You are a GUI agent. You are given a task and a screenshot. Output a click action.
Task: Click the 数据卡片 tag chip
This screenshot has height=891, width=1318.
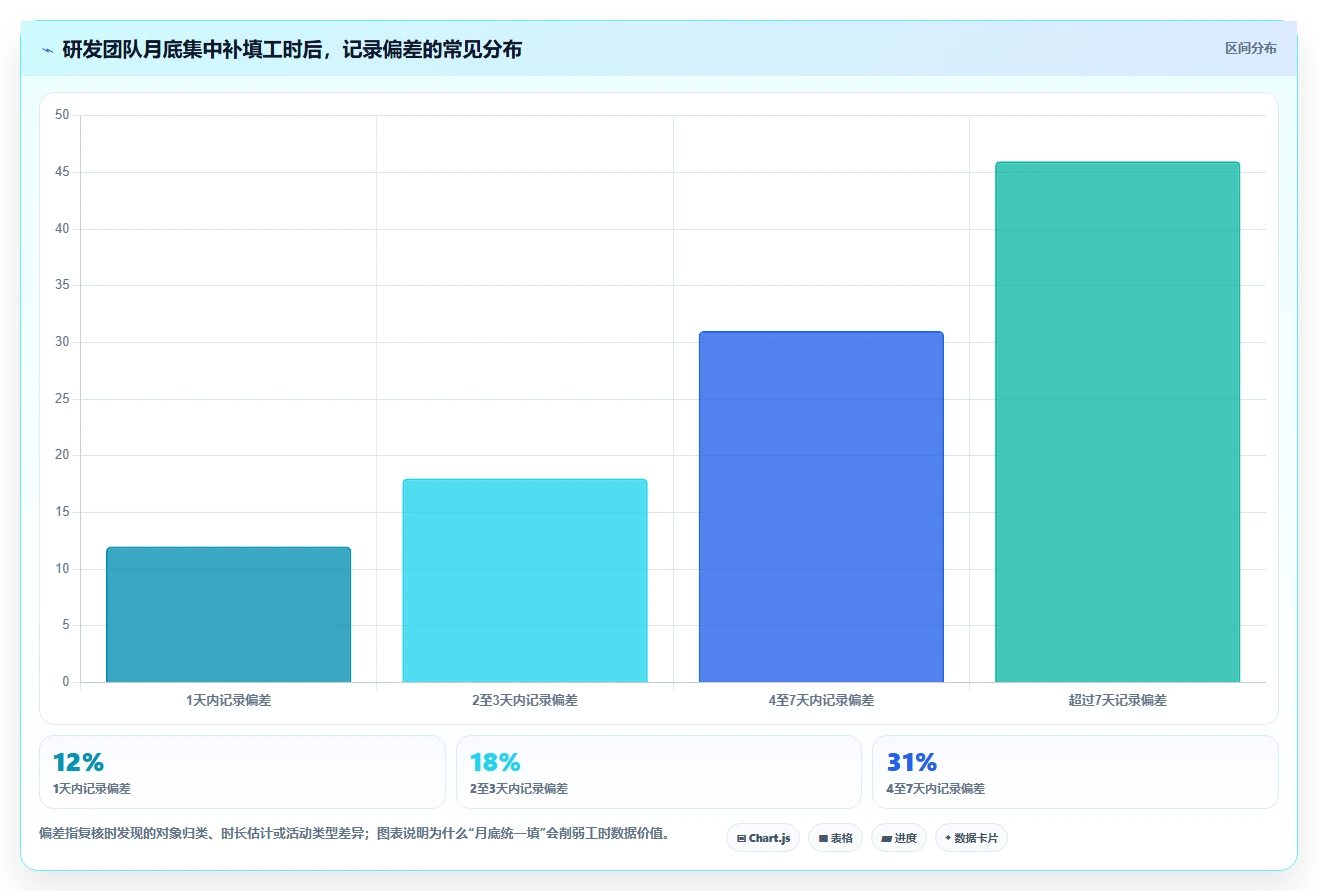click(x=971, y=838)
